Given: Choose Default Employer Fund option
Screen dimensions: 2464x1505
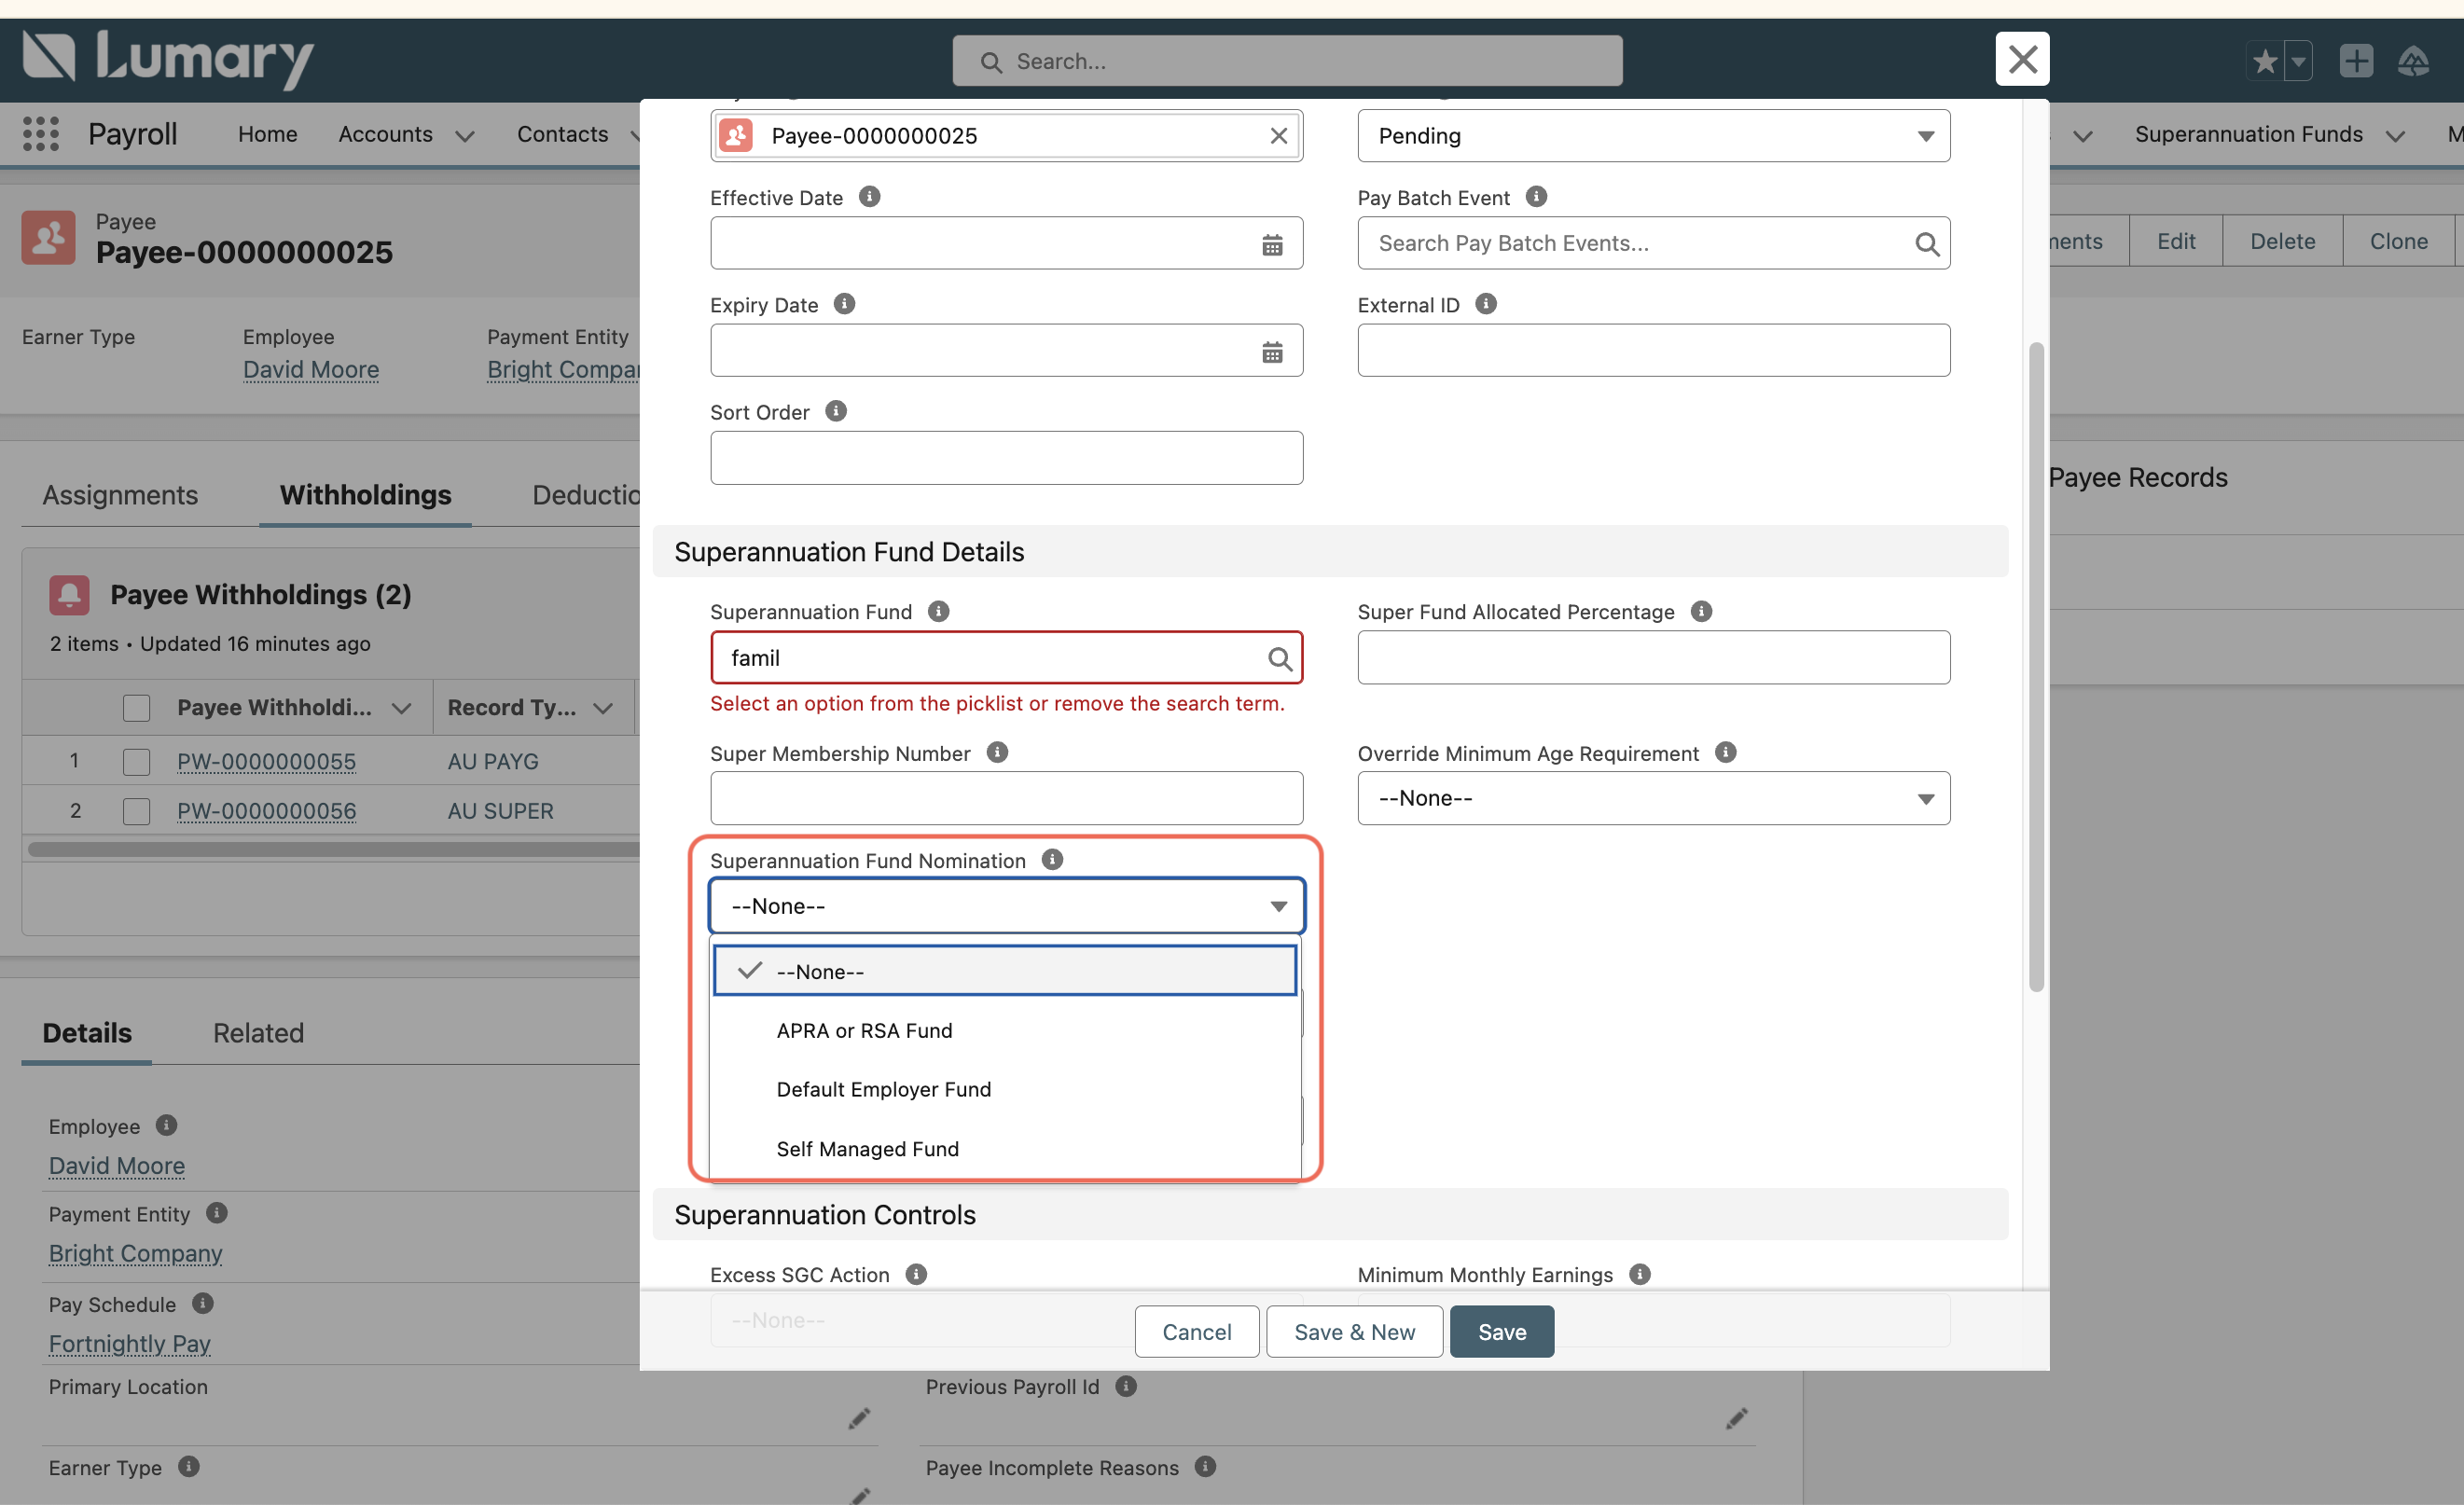Looking at the screenshot, I should (883, 1089).
